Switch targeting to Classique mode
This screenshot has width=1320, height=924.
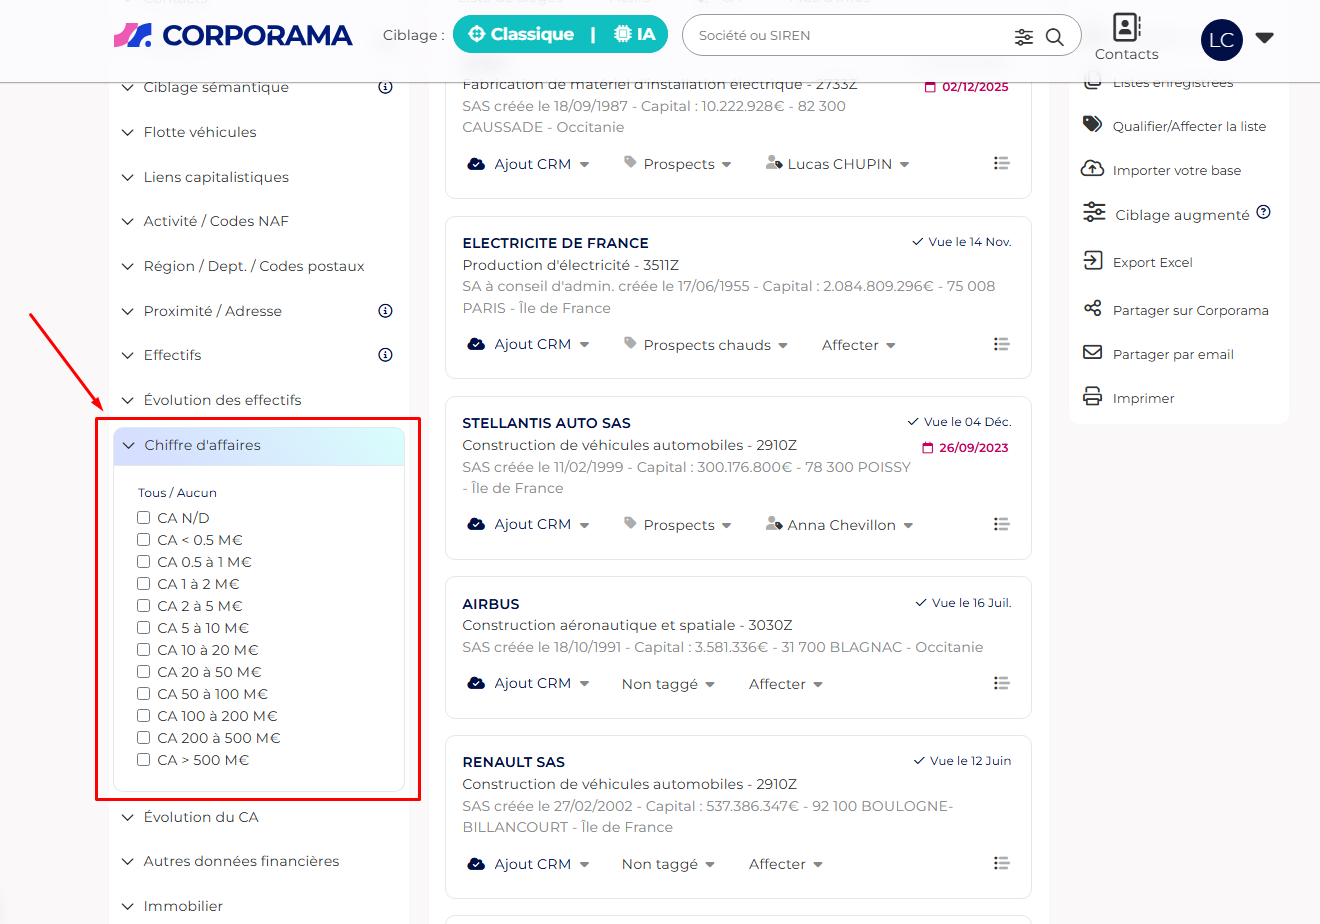tap(520, 35)
